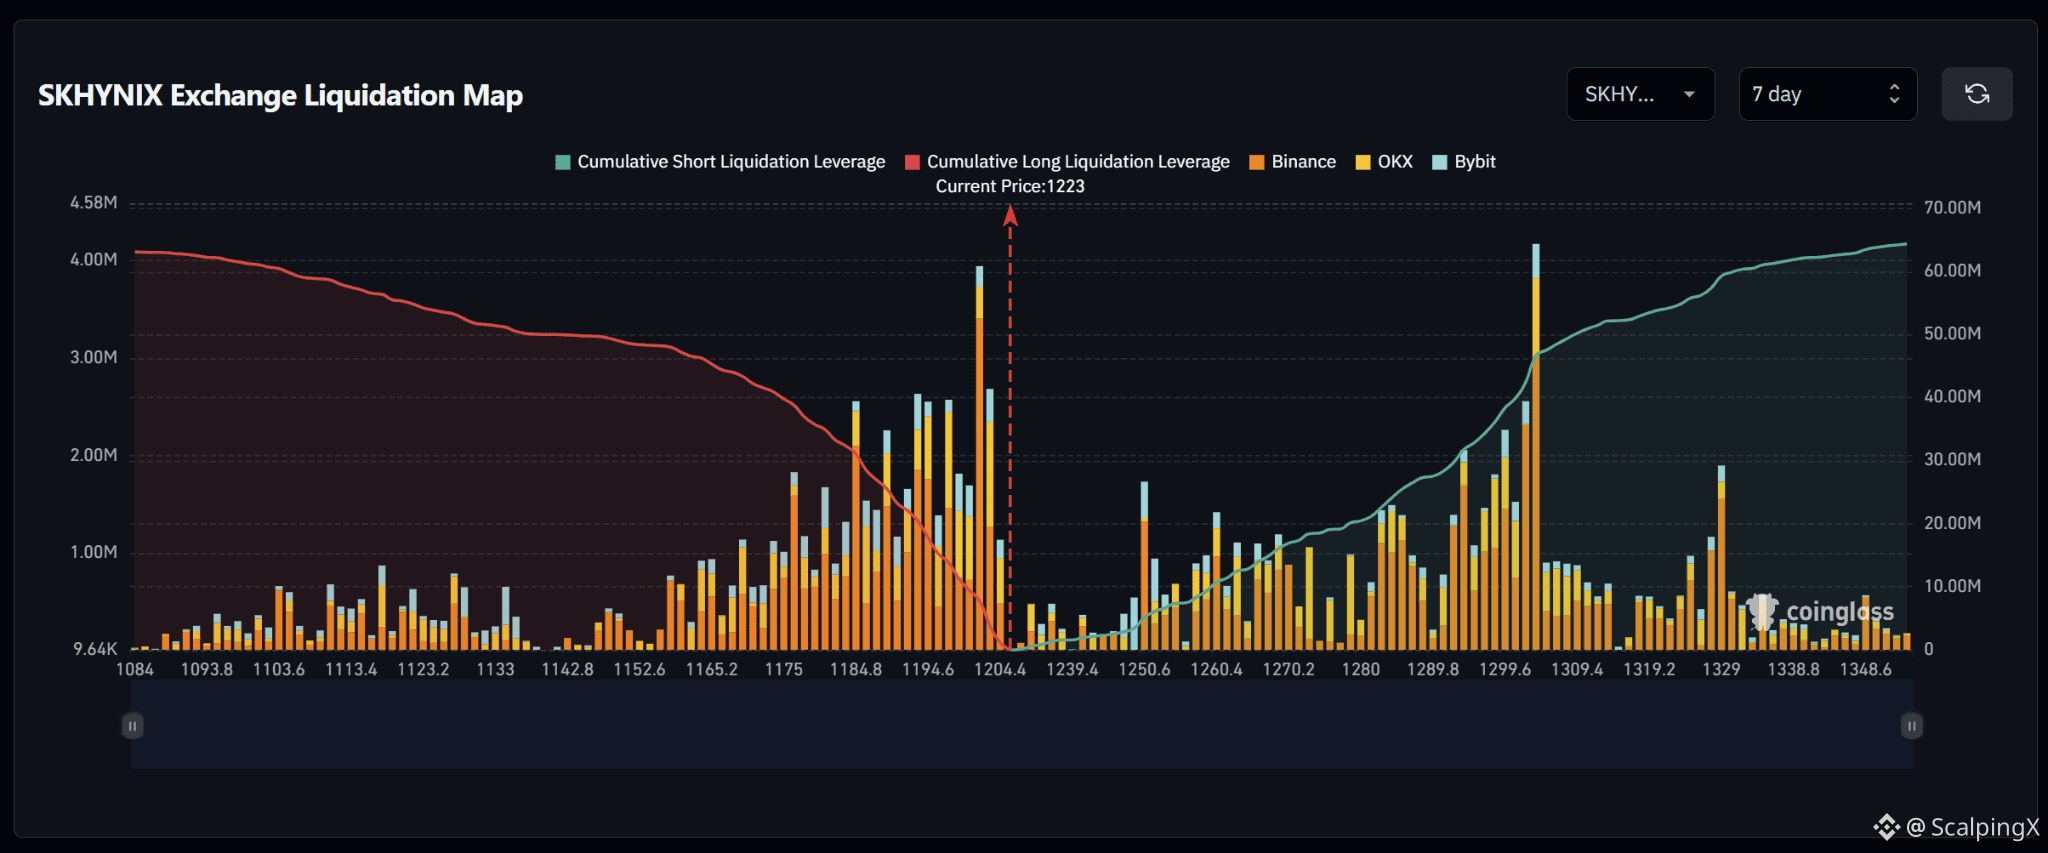Grab the right zoom slider handle
The width and height of the screenshot is (2048, 853).
coord(1911,726)
